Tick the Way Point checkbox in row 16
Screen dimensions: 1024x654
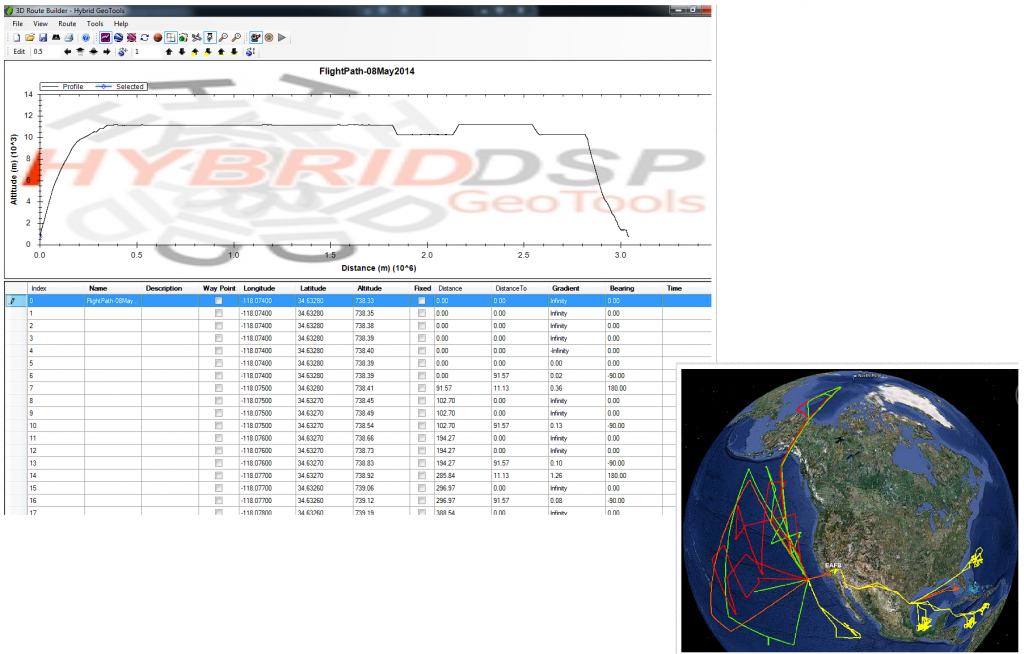[x=219, y=500]
